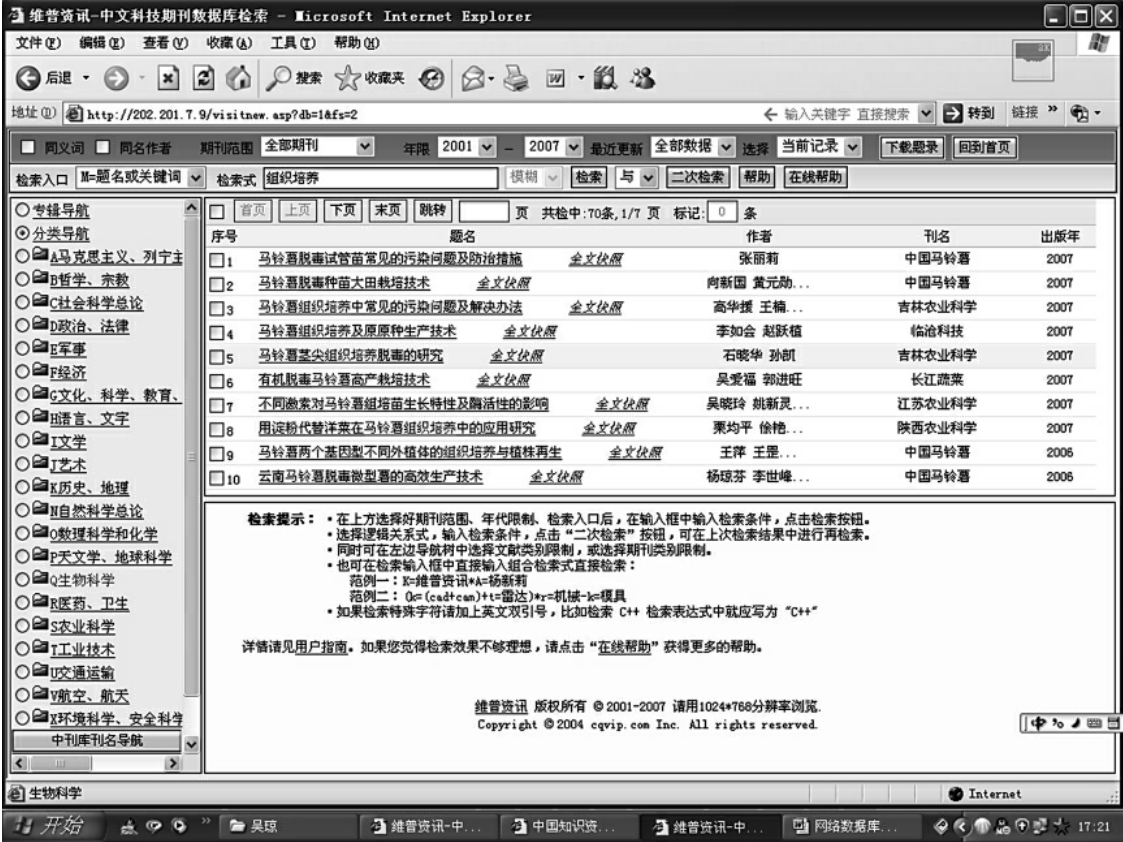Open the 帮助(H) menu
Screen dimensions: 1123x842
357,43
